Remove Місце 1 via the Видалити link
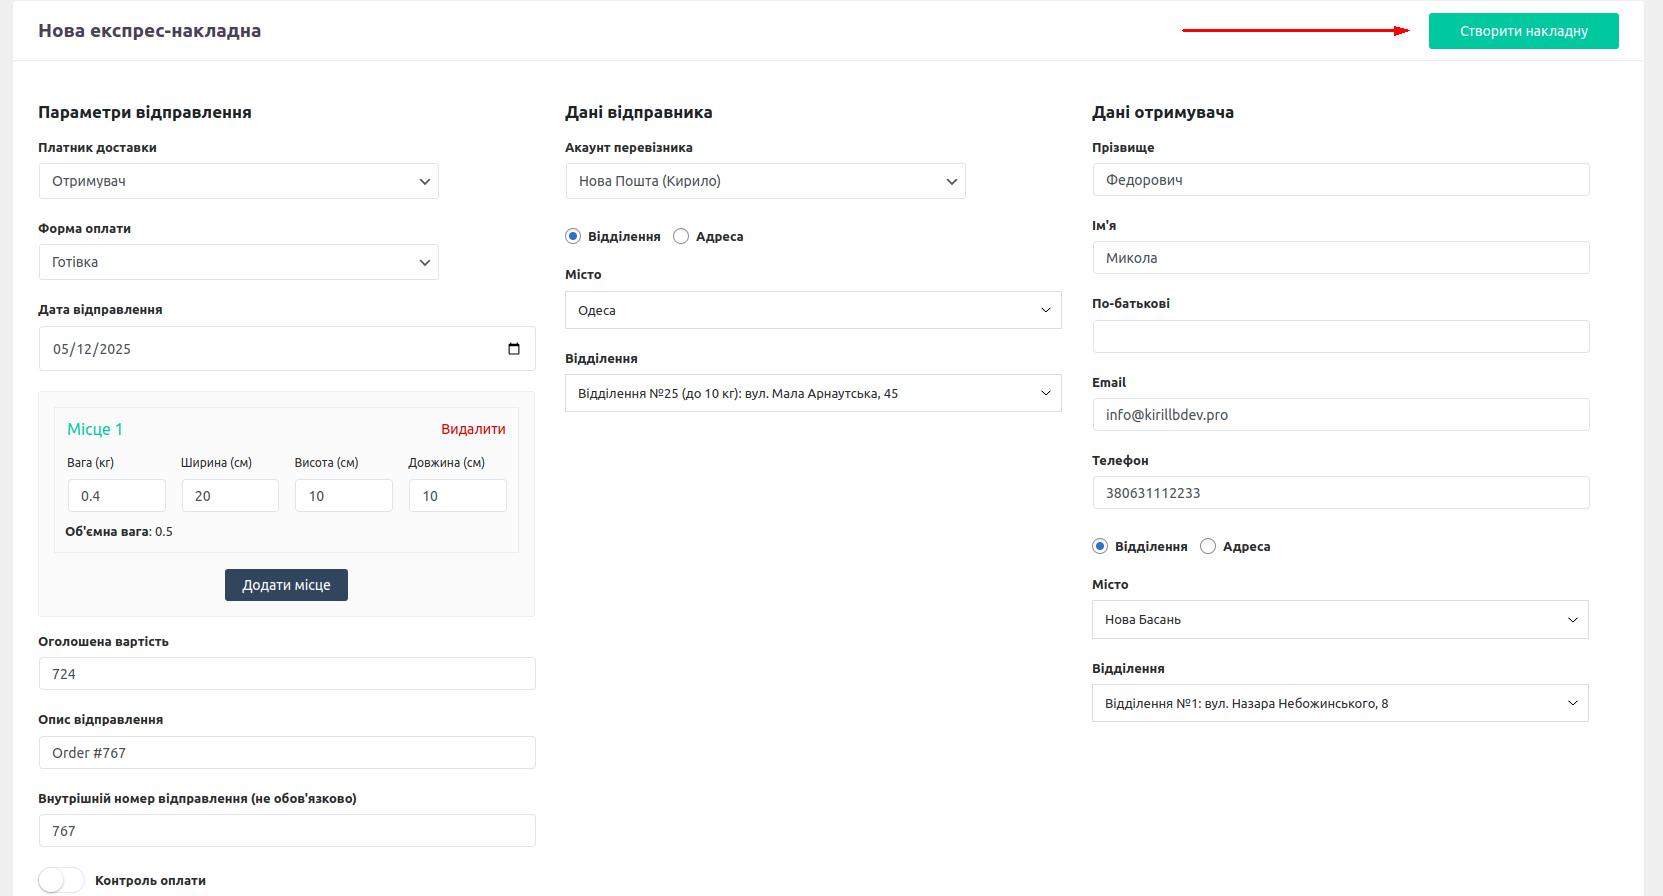 [473, 429]
